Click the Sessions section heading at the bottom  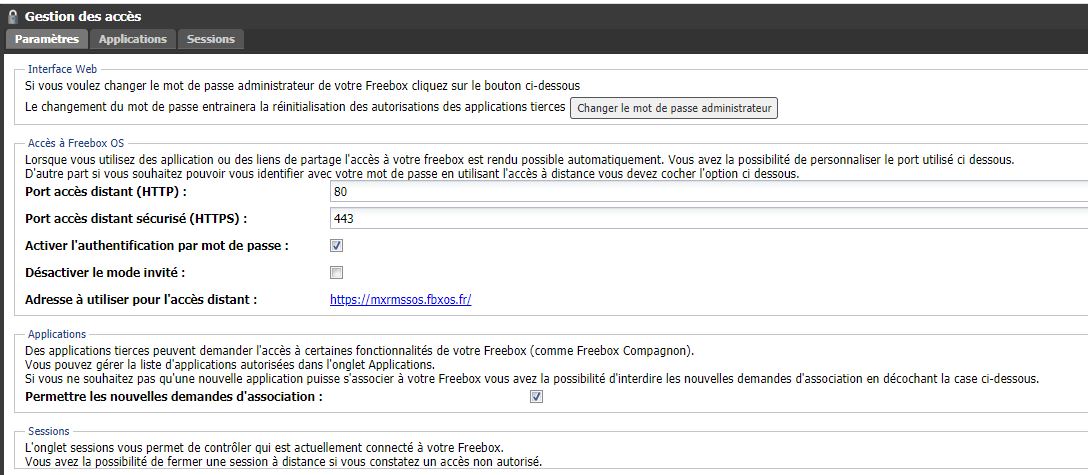(49, 431)
